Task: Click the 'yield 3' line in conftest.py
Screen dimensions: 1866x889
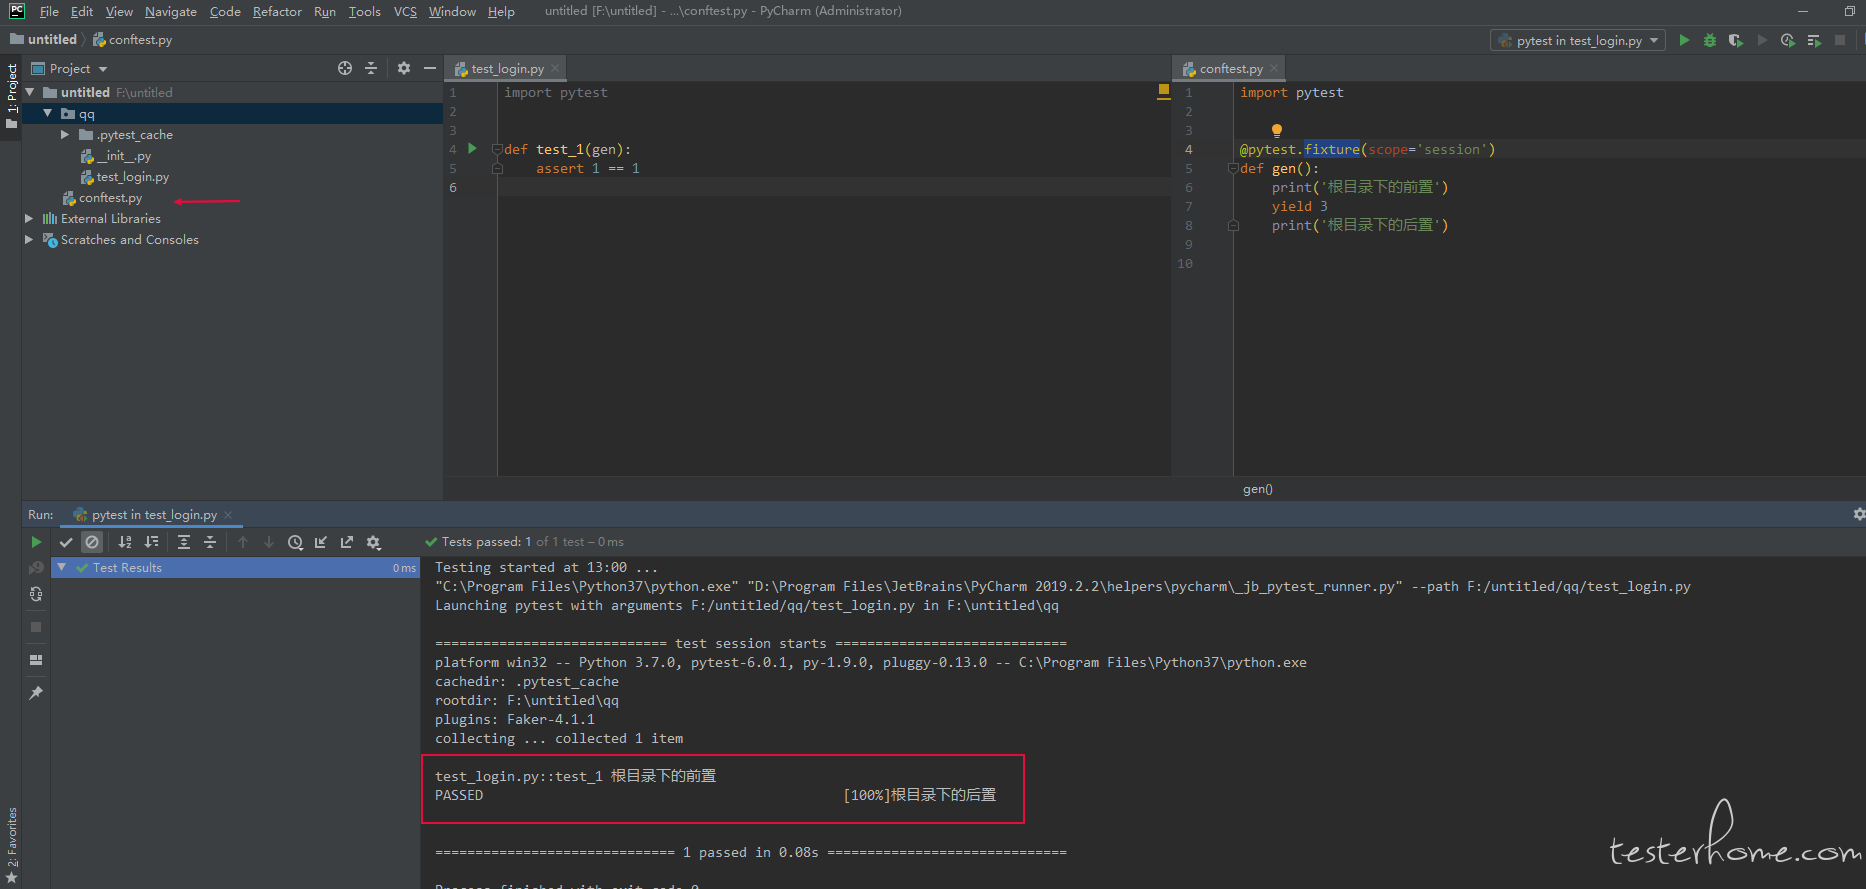Action: coord(1300,206)
